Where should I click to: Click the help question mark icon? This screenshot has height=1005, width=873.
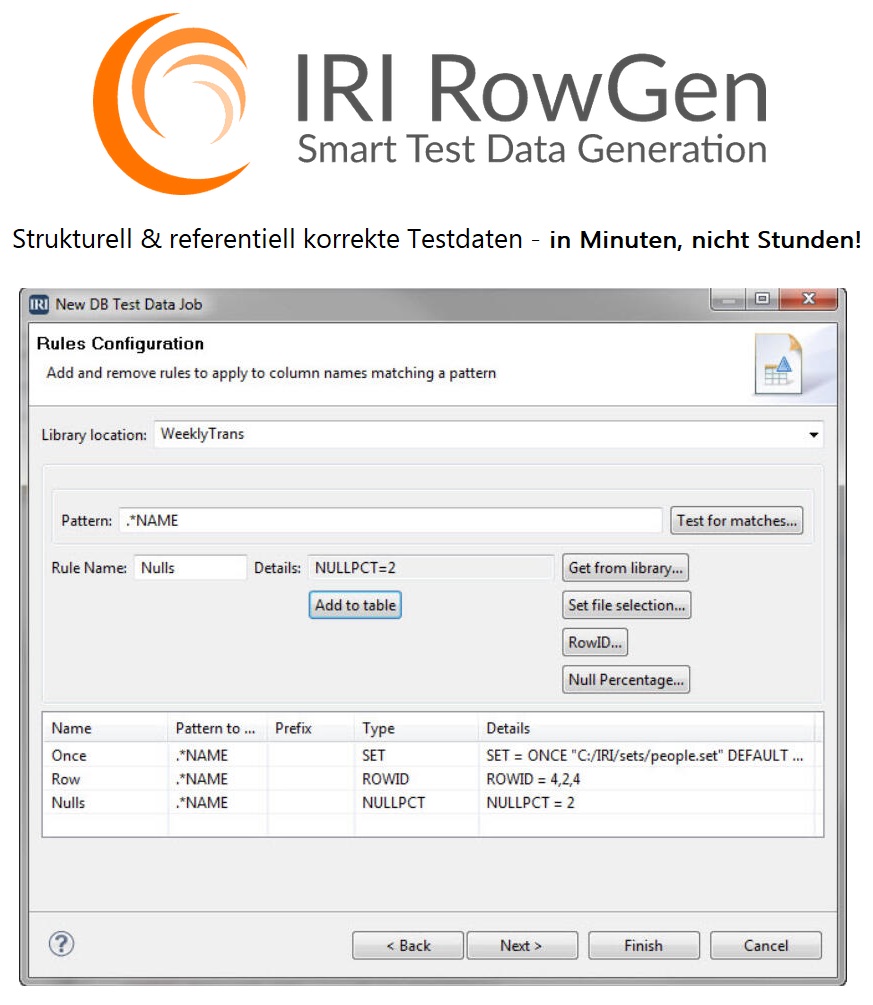62,944
